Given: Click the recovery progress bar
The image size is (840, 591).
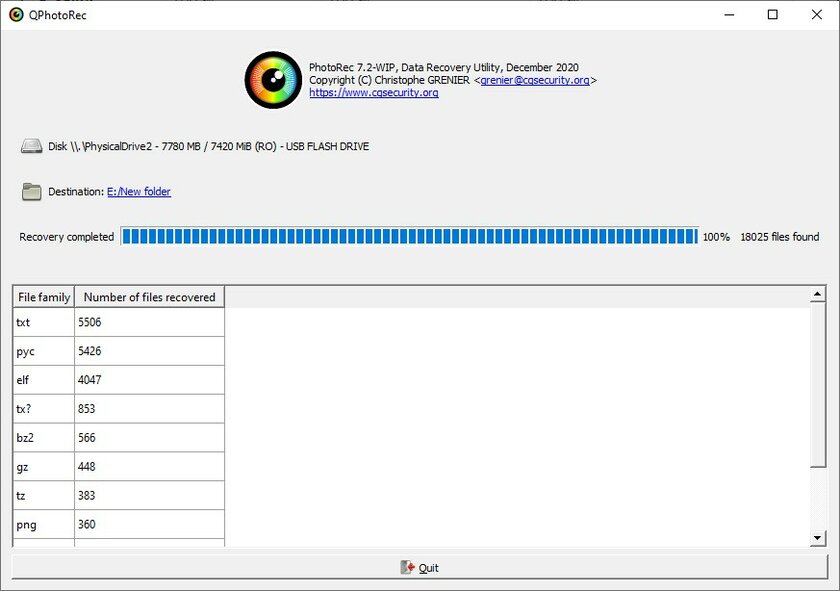Looking at the screenshot, I should click(x=410, y=236).
